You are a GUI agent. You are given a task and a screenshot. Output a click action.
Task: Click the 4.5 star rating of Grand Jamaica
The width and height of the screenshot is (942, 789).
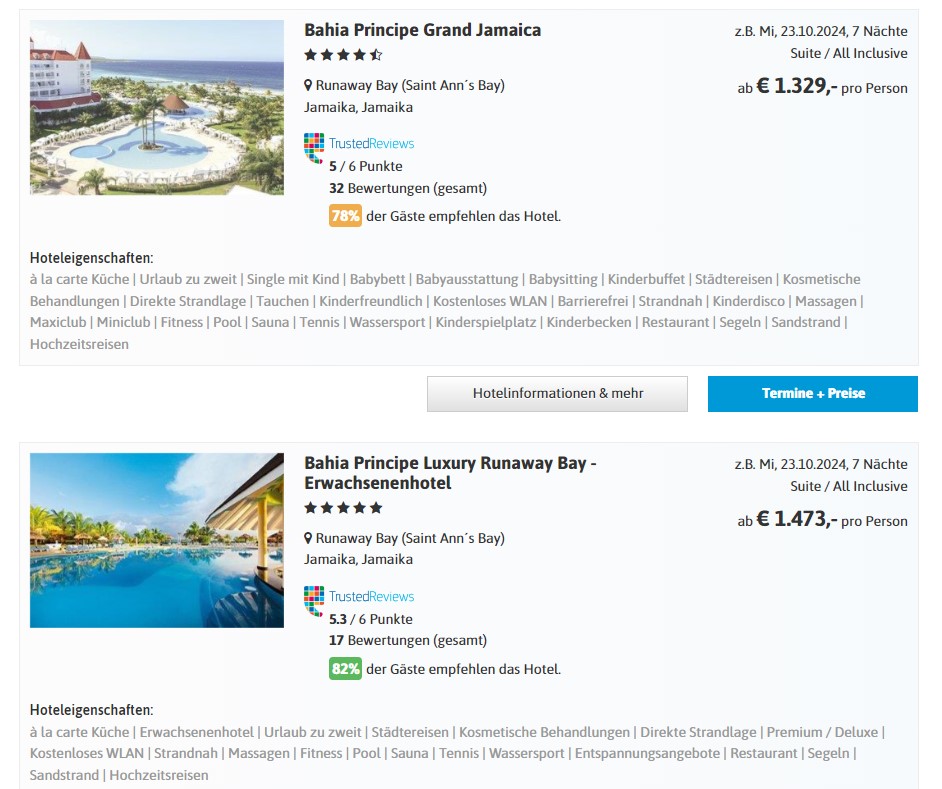(x=343, y=55)
